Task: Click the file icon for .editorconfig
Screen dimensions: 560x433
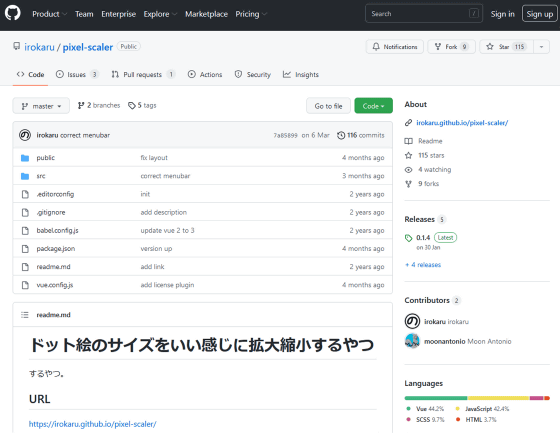Action: [25, 194]
